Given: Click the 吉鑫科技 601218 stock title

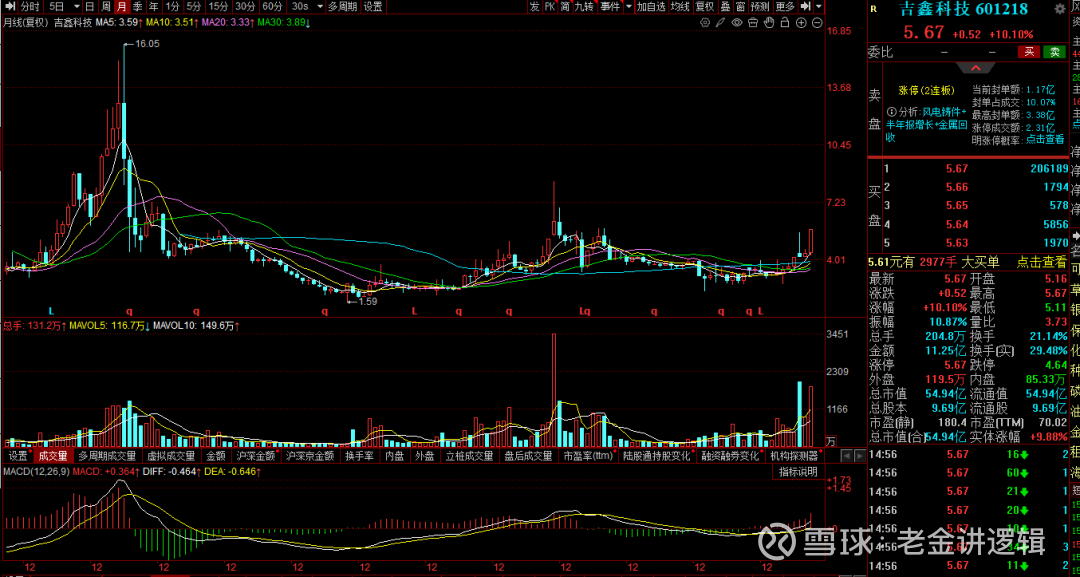Looking at the screenshot, I should (964, 9).
